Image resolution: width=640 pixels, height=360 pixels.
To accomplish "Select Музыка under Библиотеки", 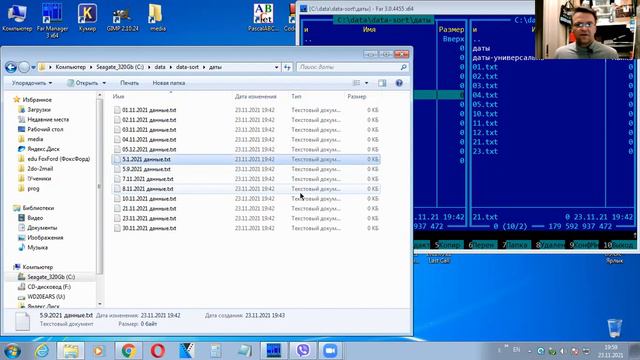I will (37, 247).
